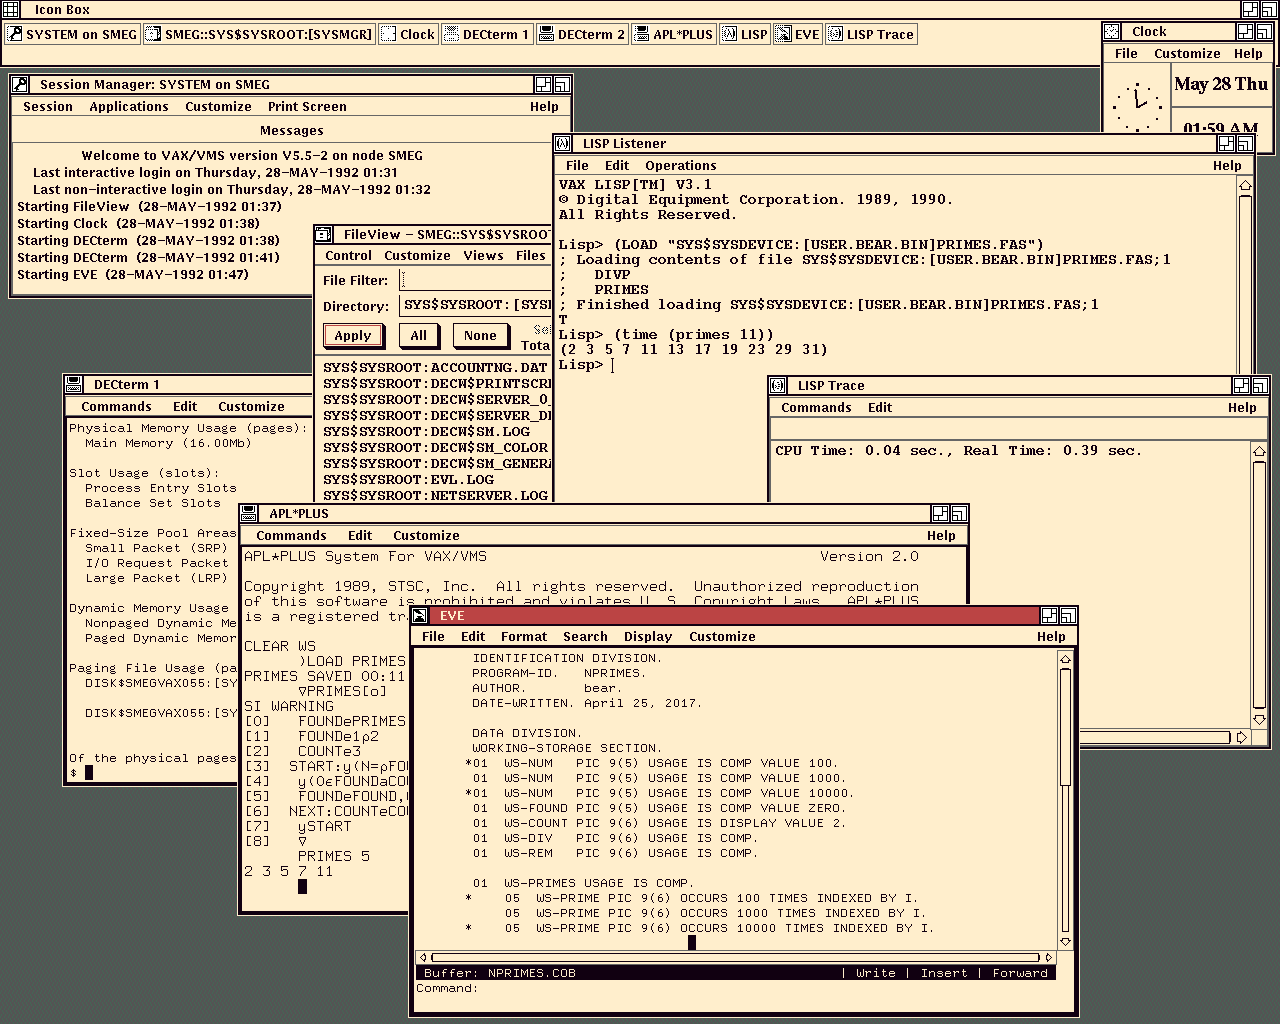Click the CPU Time line in LISP Trace

point(958,451)
